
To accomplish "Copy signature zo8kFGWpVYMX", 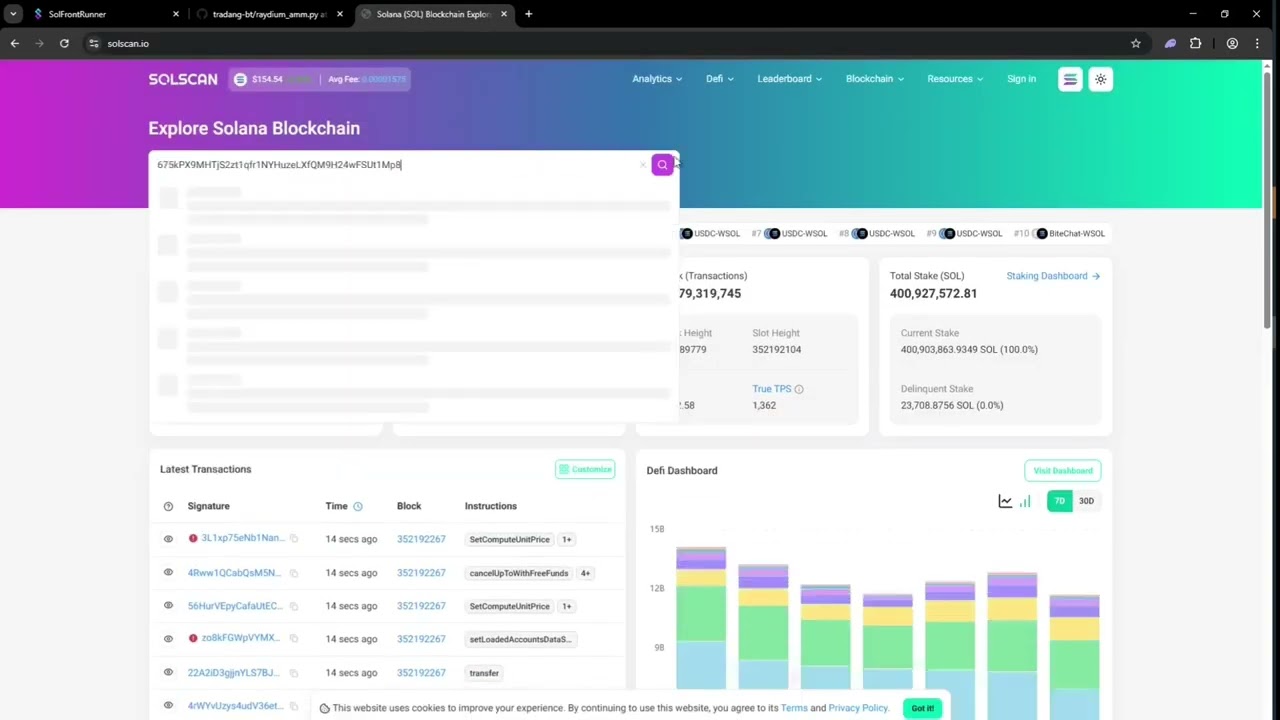I will 294,639.
